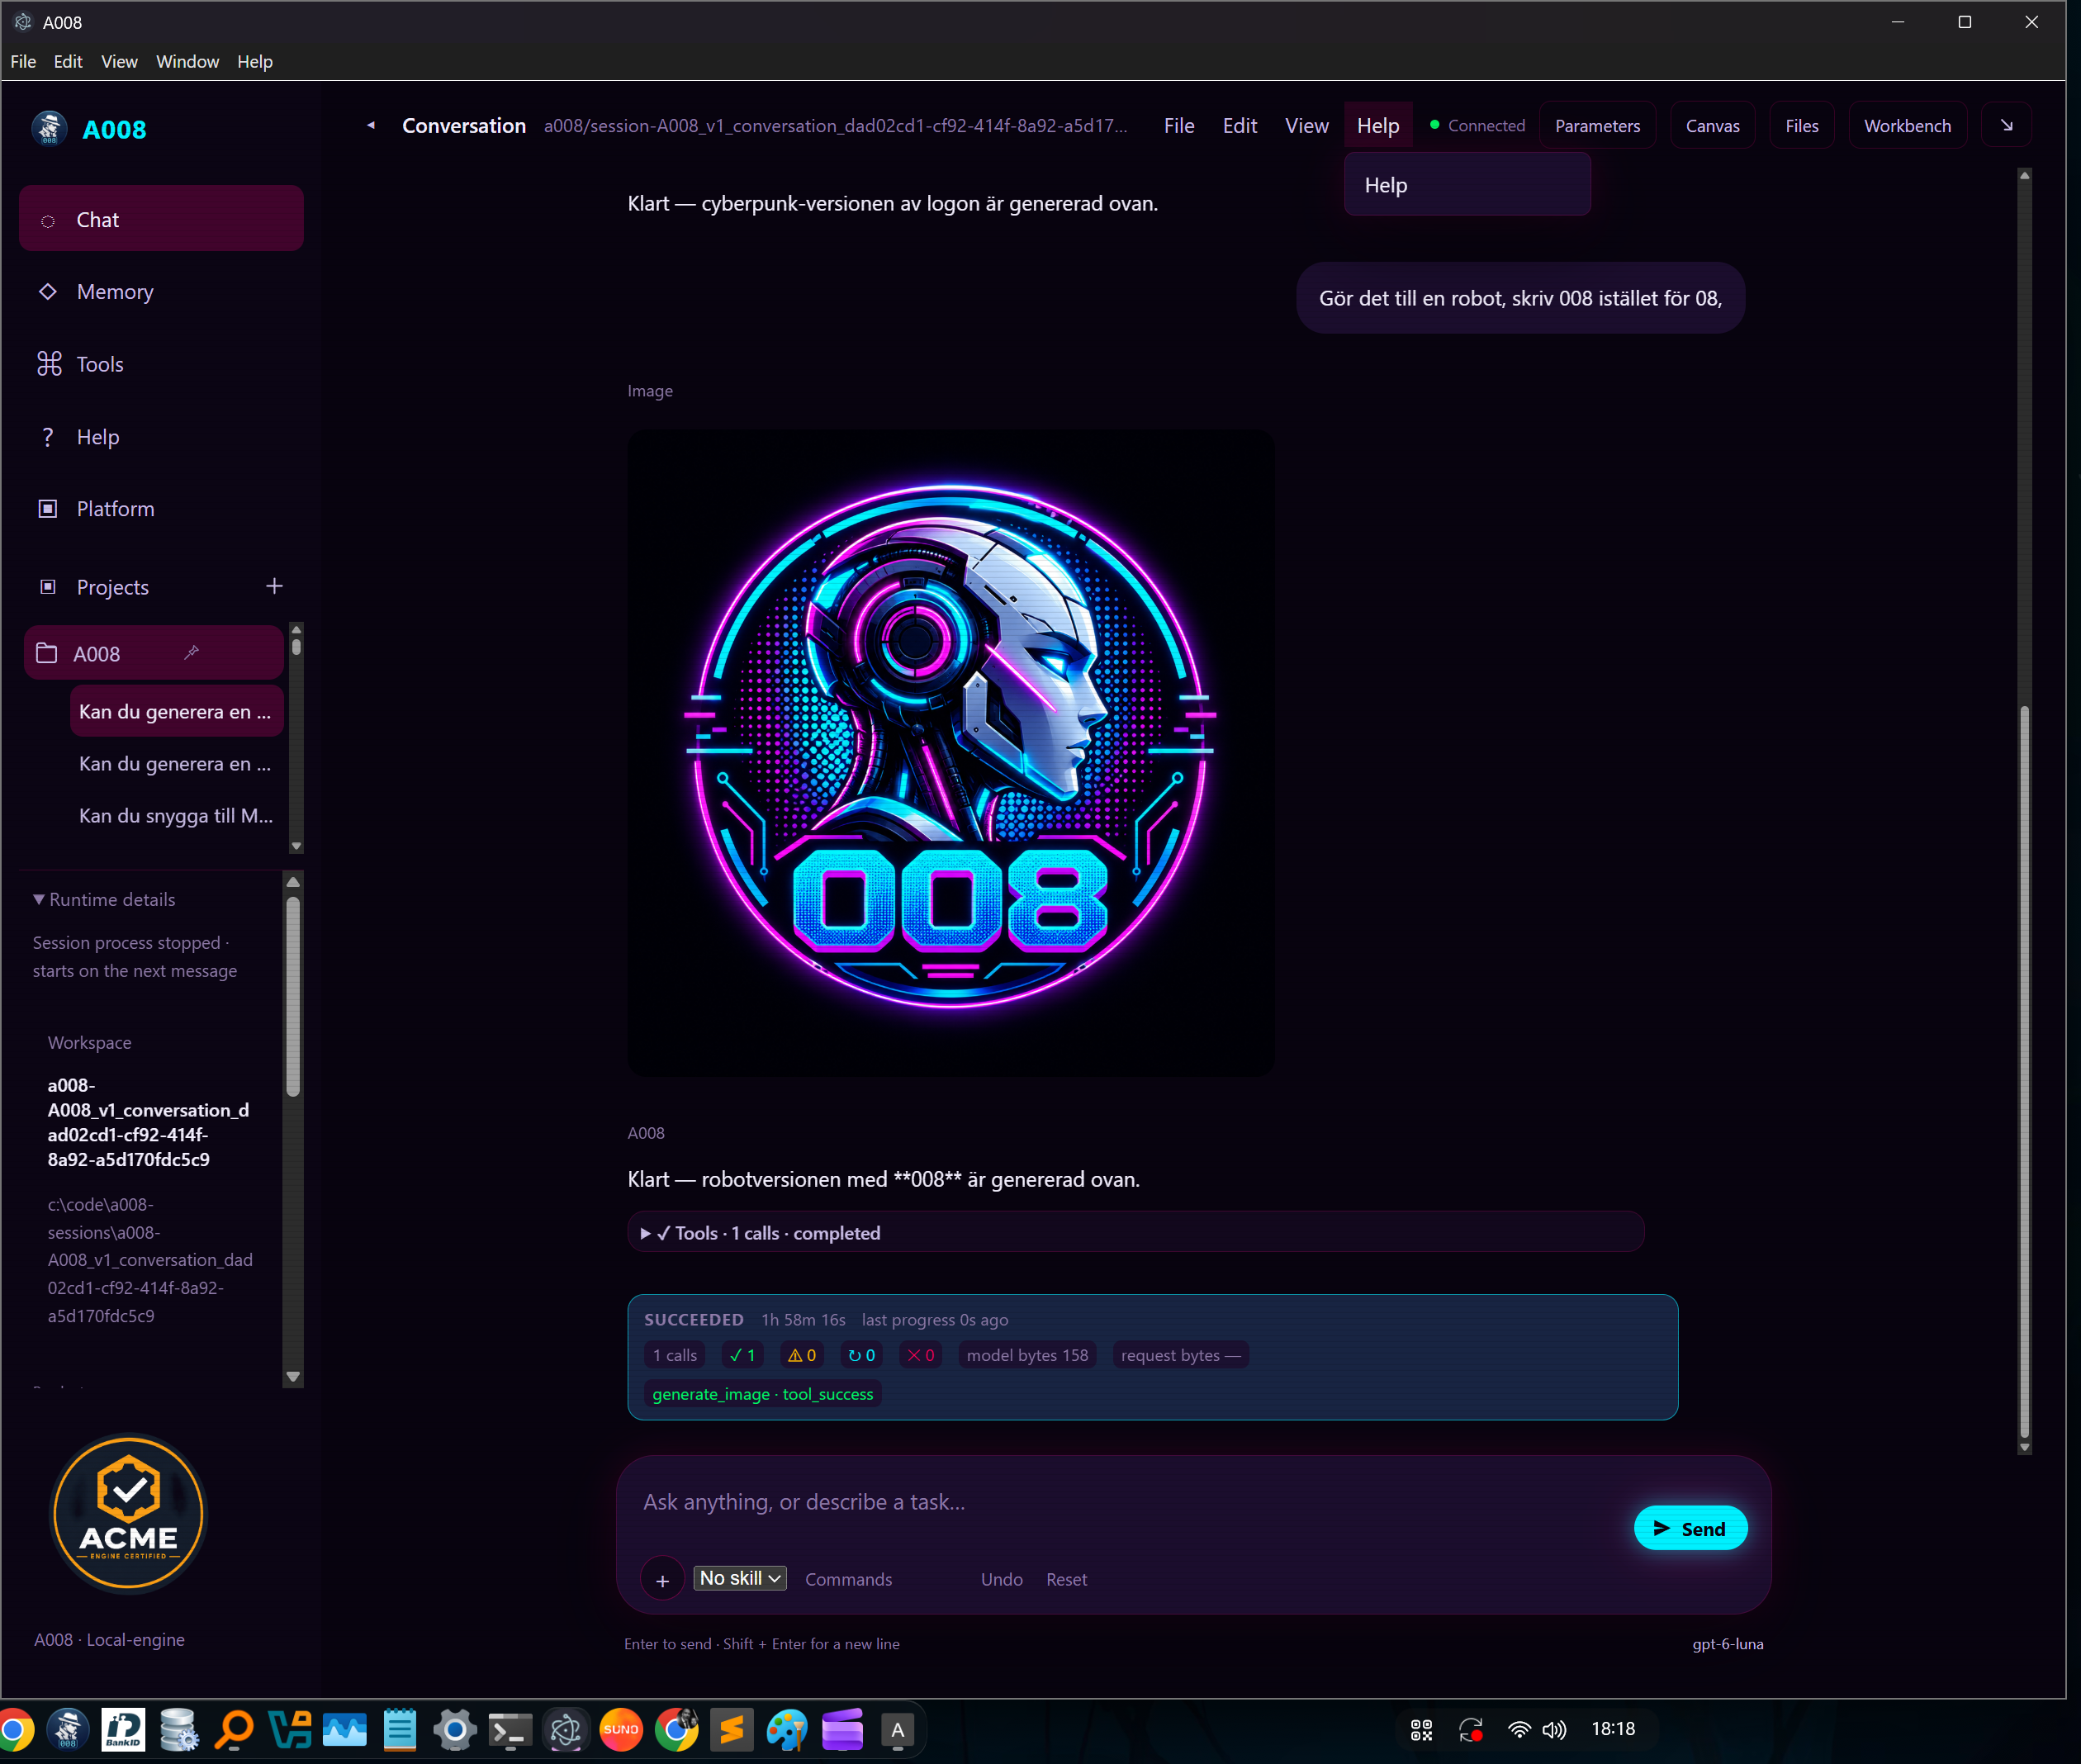Click the generated 008 robot logo image
The image size is (2081, 1764).
pyautogui.click(x=951, y=754)
